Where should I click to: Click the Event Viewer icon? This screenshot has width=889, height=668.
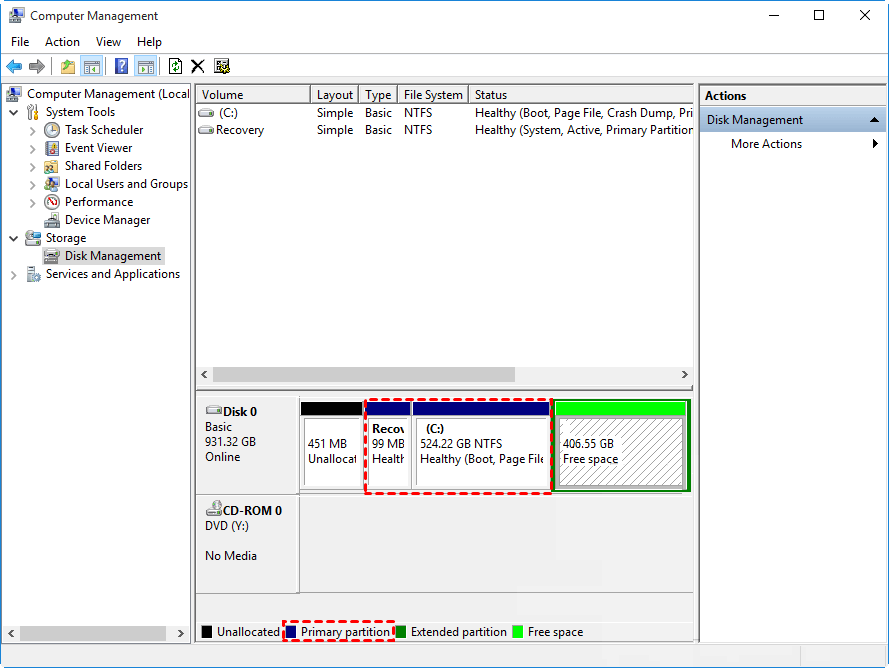pyautogui.click(x=52, y=148)
